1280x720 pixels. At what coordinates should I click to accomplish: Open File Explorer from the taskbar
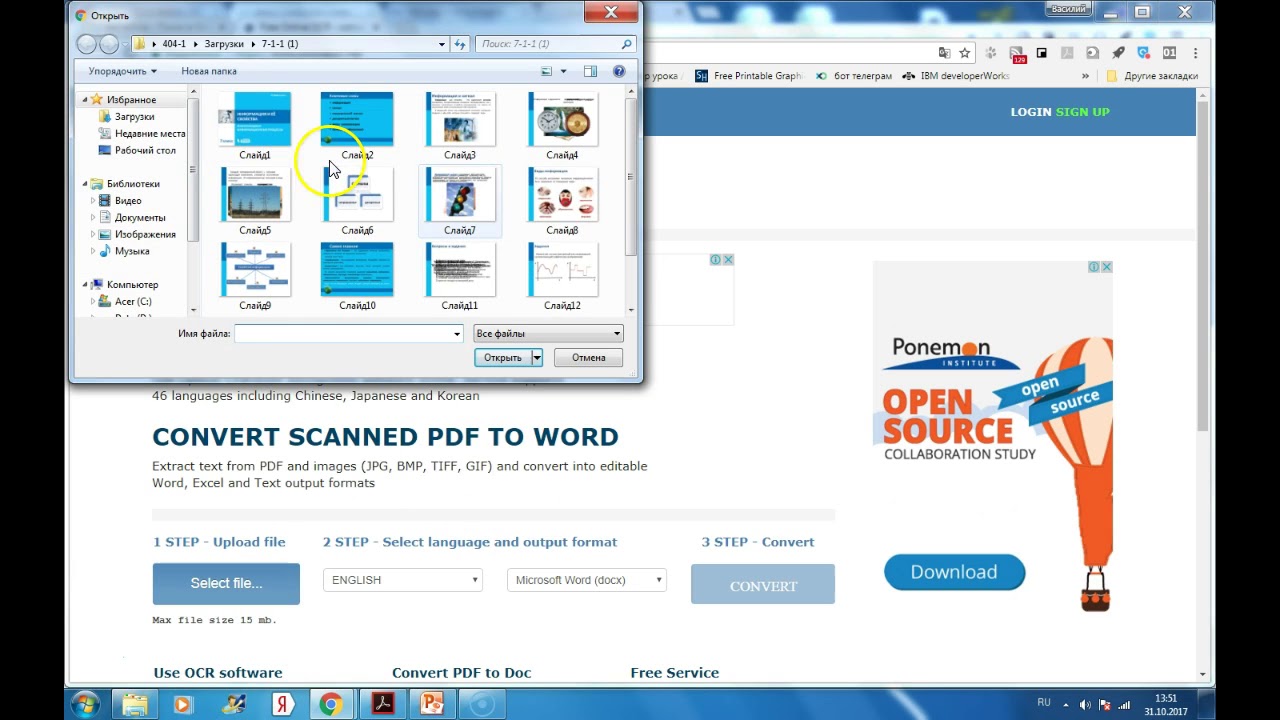(x=134, y=705)
